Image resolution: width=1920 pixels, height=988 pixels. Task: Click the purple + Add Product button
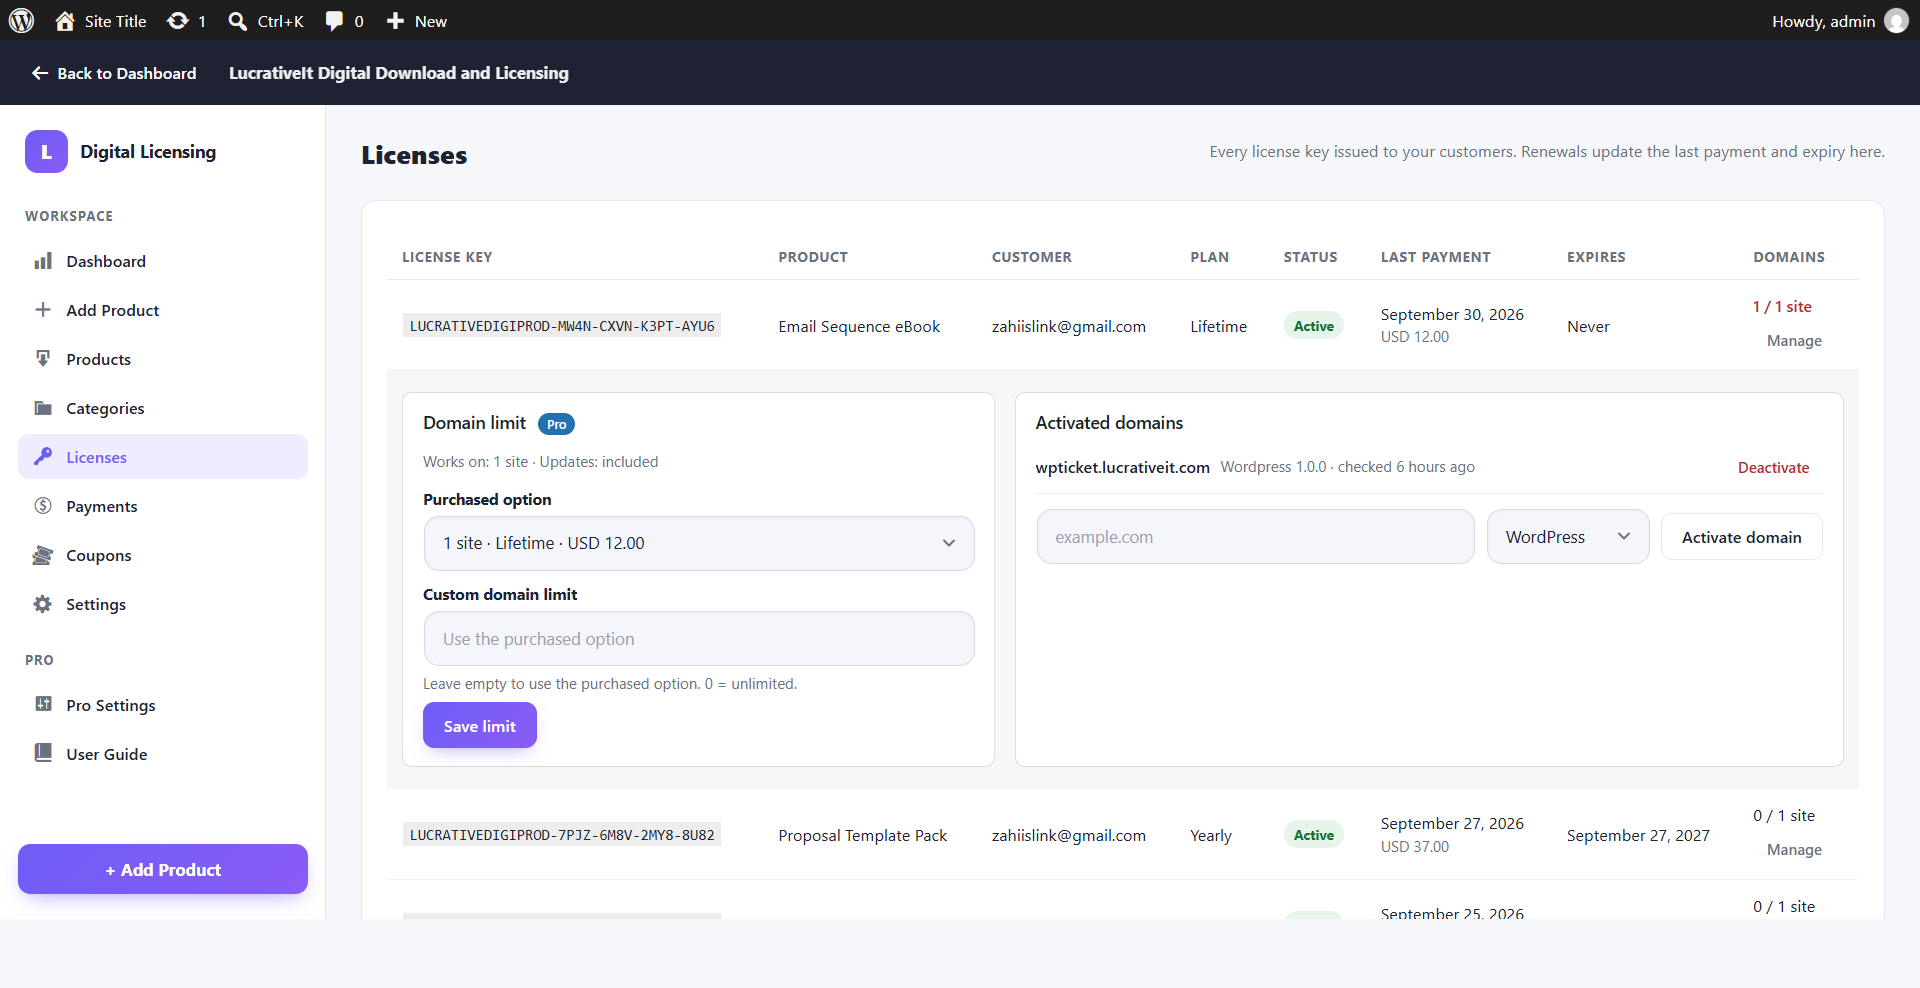point(163,869)
